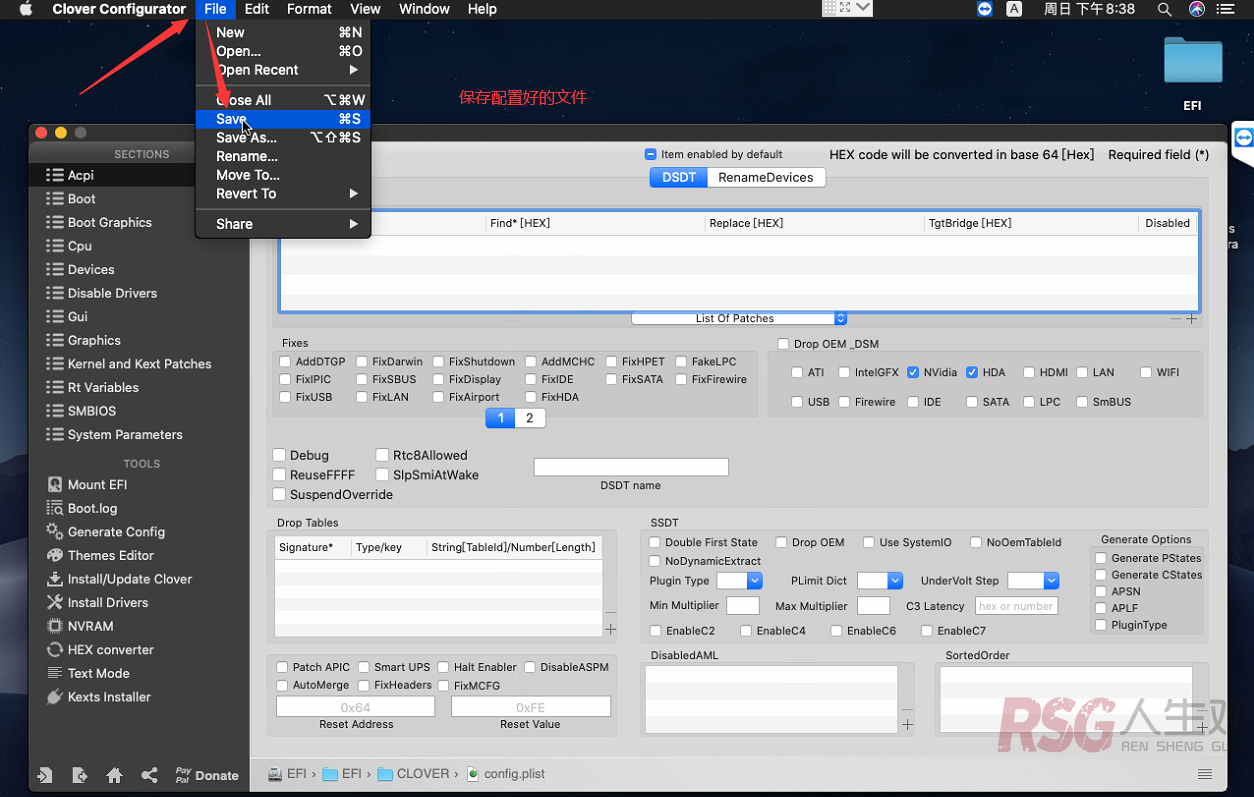Add a row to the DSDT patches table
The image size is (1254, 797).
click(1191, 319)
